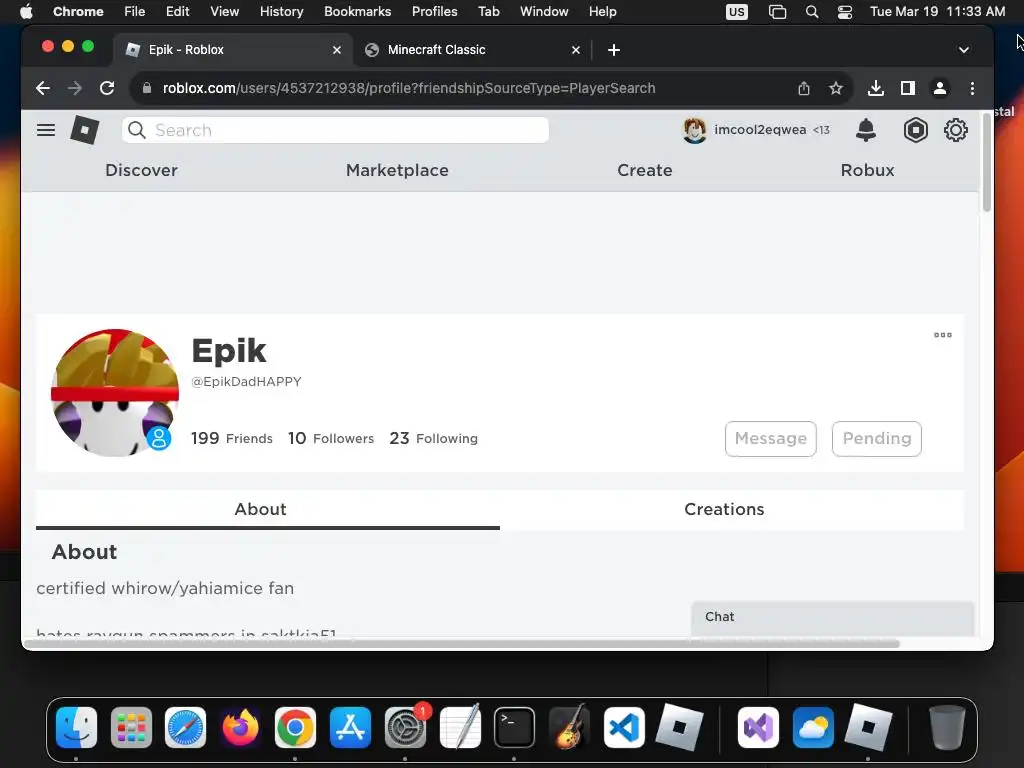
Task: Launch Firefox from the Dock
Action: coord(240,727)
